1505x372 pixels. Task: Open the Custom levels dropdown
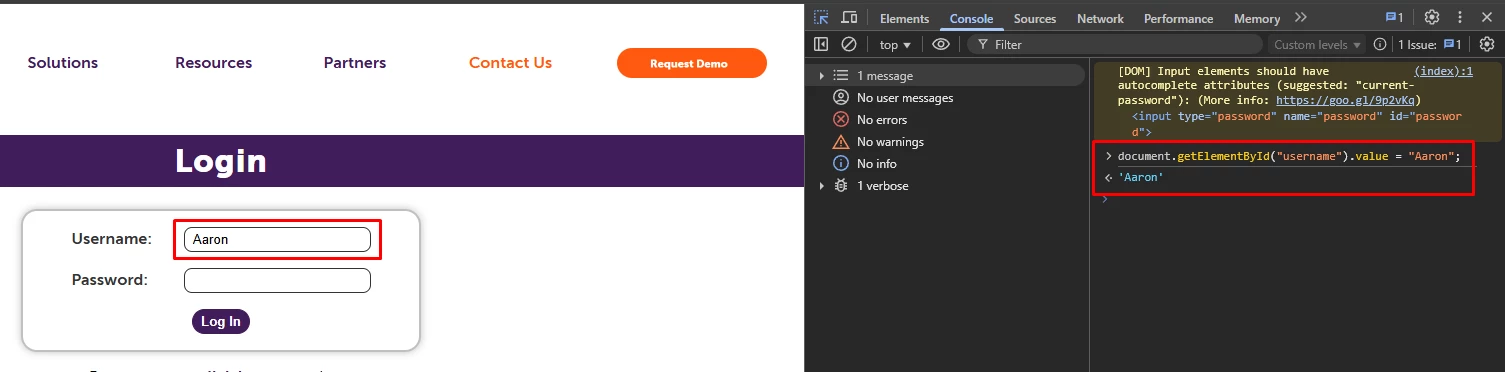1318,45
